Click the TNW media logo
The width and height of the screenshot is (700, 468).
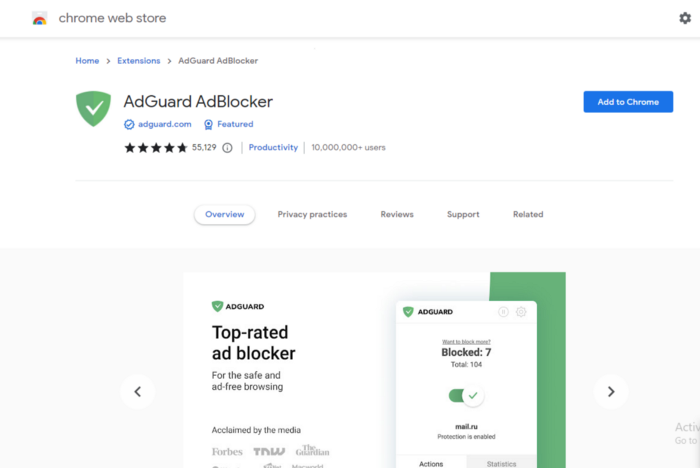pyautogui.click(x=269, y=452)
